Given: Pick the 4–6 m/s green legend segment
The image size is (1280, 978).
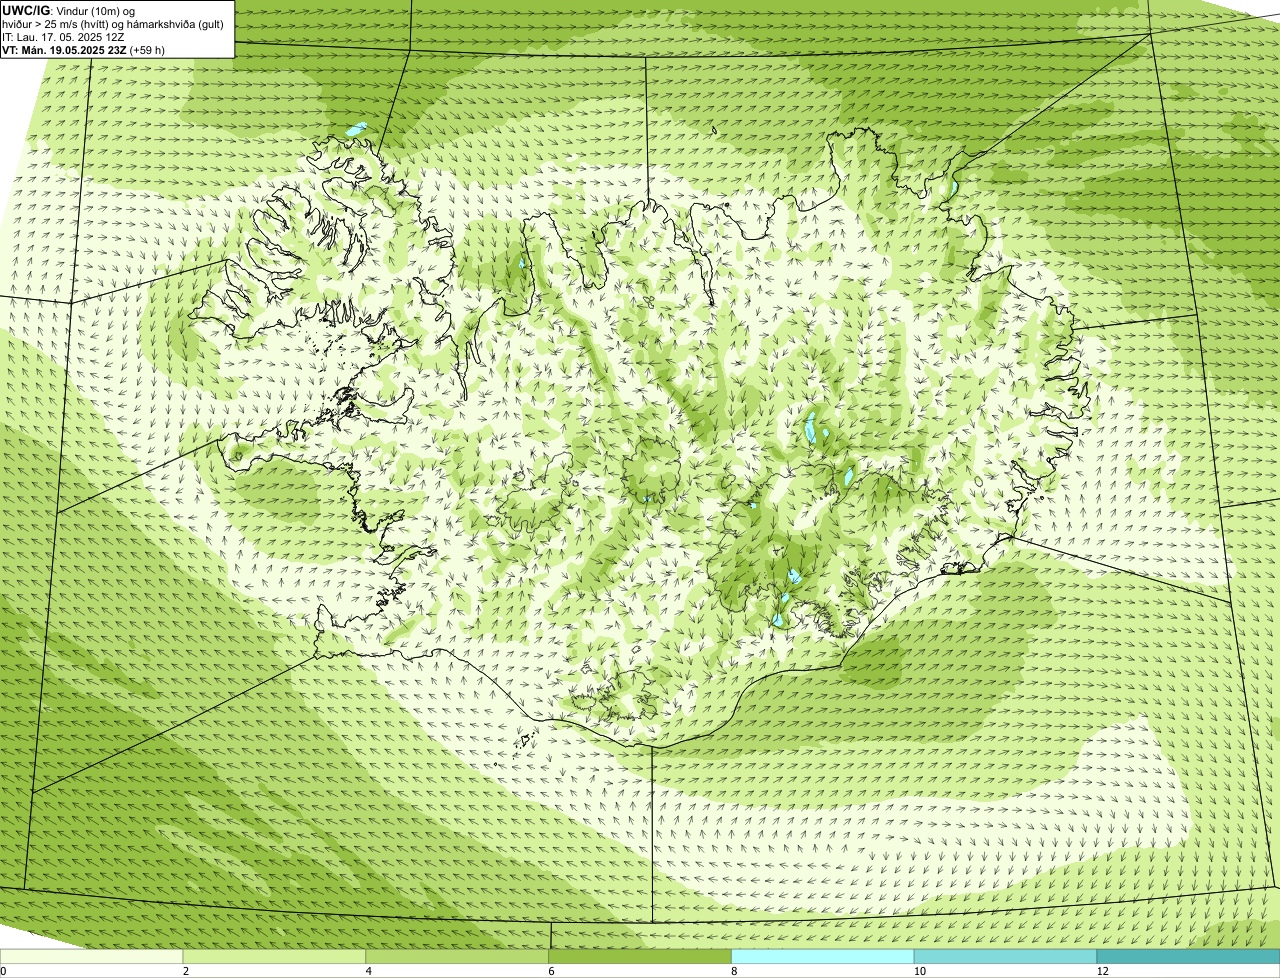Looking at the screenshot, I should click(x=458, y=956).
